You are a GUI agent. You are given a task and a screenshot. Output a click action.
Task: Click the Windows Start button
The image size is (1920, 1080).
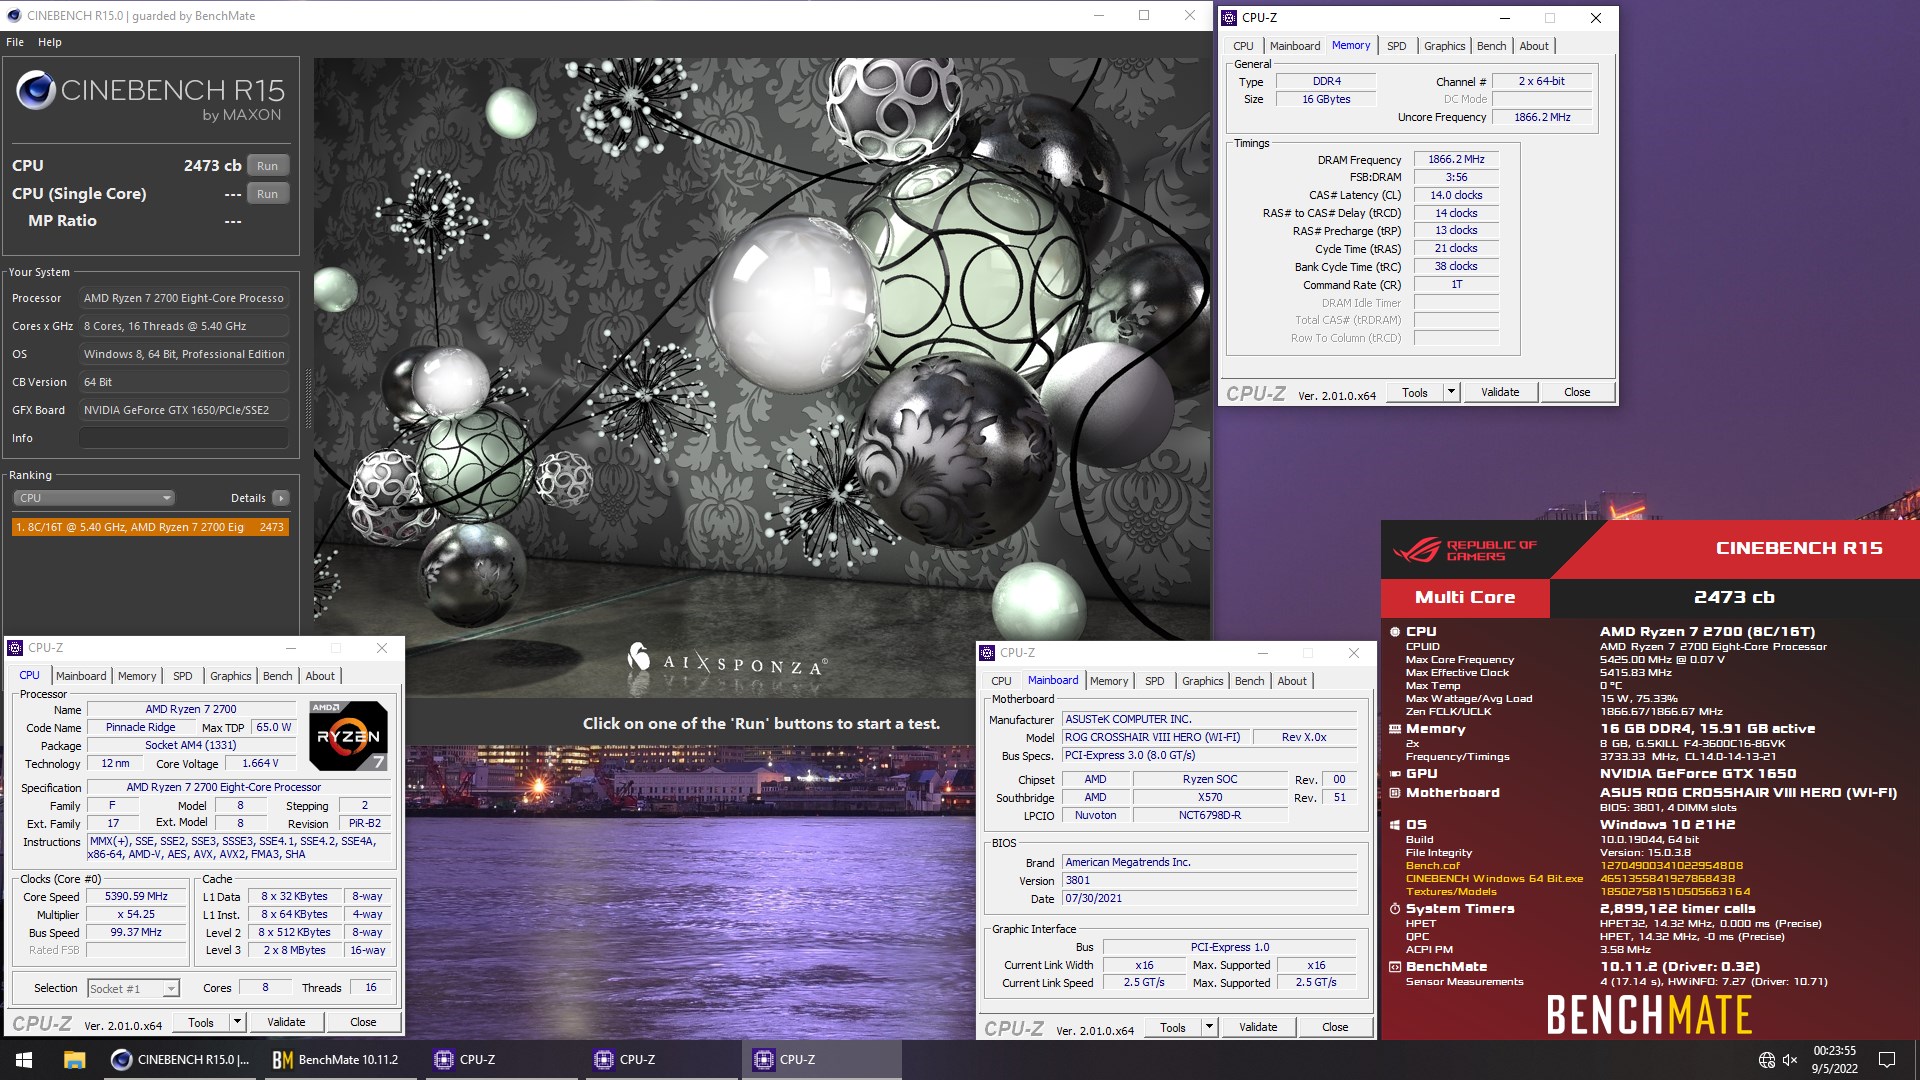[x=24, y=1060]
